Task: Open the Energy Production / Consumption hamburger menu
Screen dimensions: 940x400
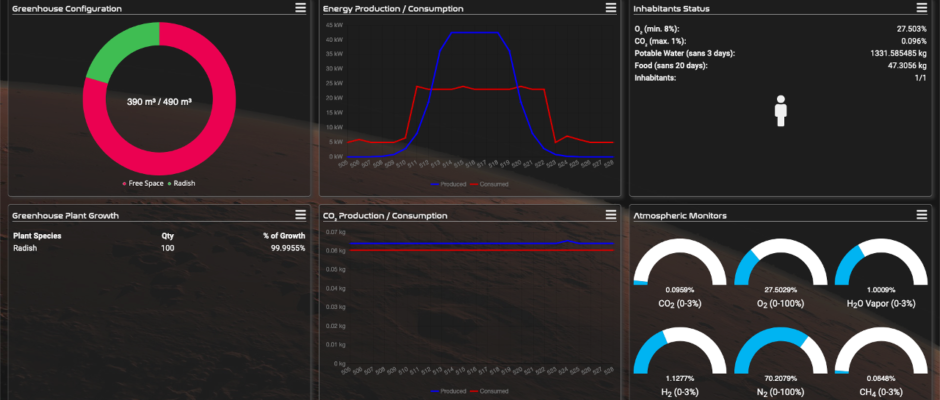Action: (612, 8)
